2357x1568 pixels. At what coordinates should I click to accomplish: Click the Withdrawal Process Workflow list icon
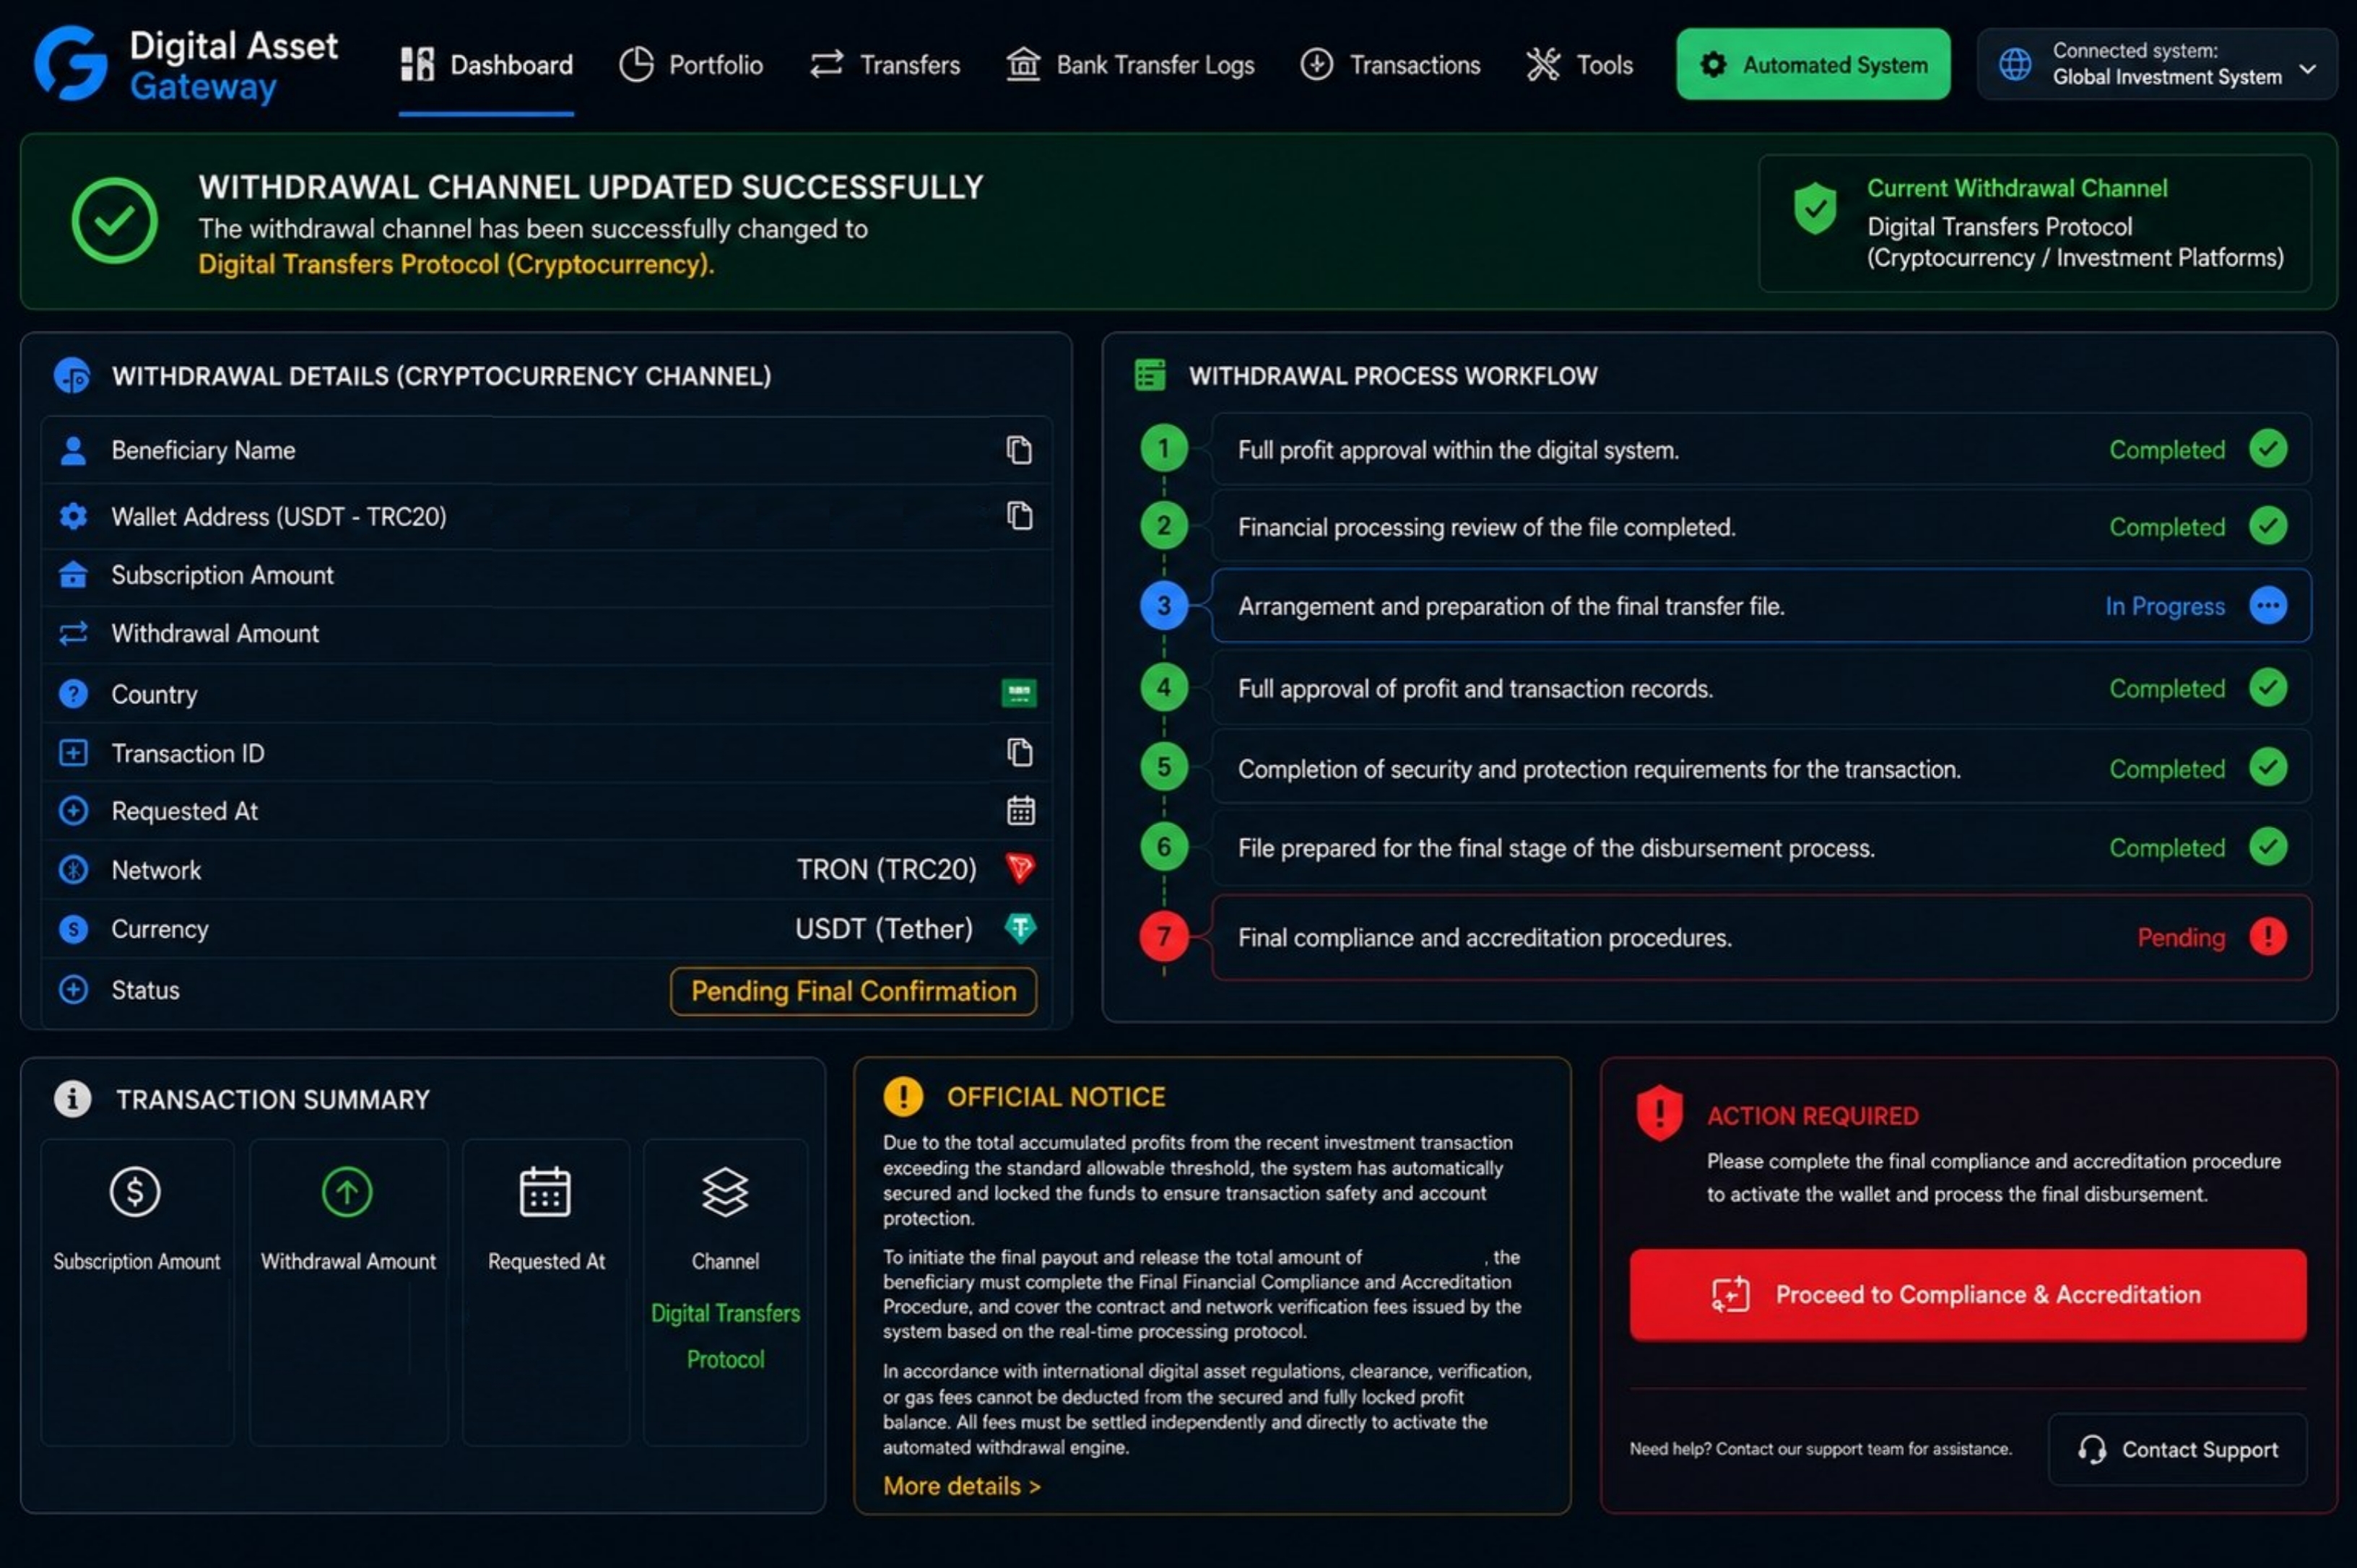(1150, 375)
